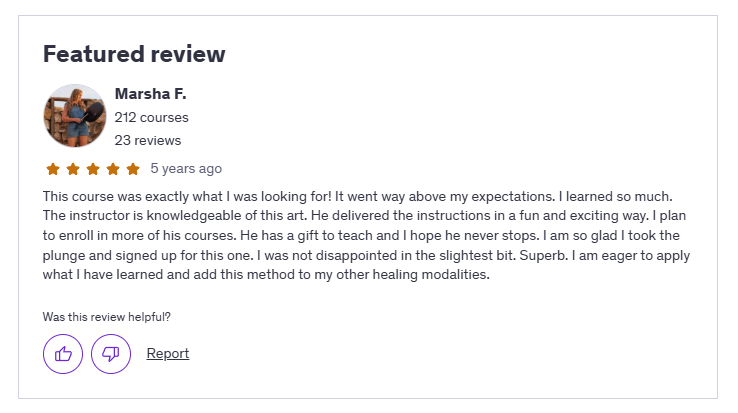
Task: Click the "5 years ago" timestamp
Action: click(x=186, y=169)
